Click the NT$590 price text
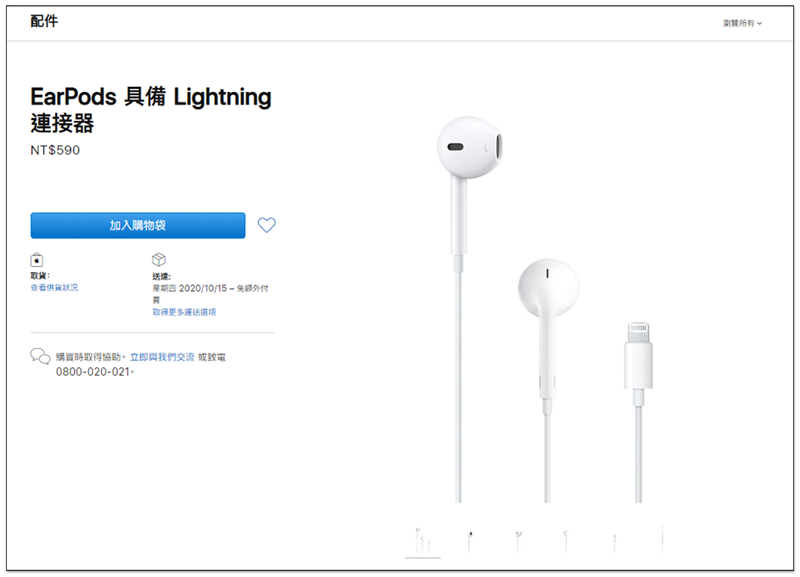This screenshot has height=577, width=800. click(x=55, y=150)
